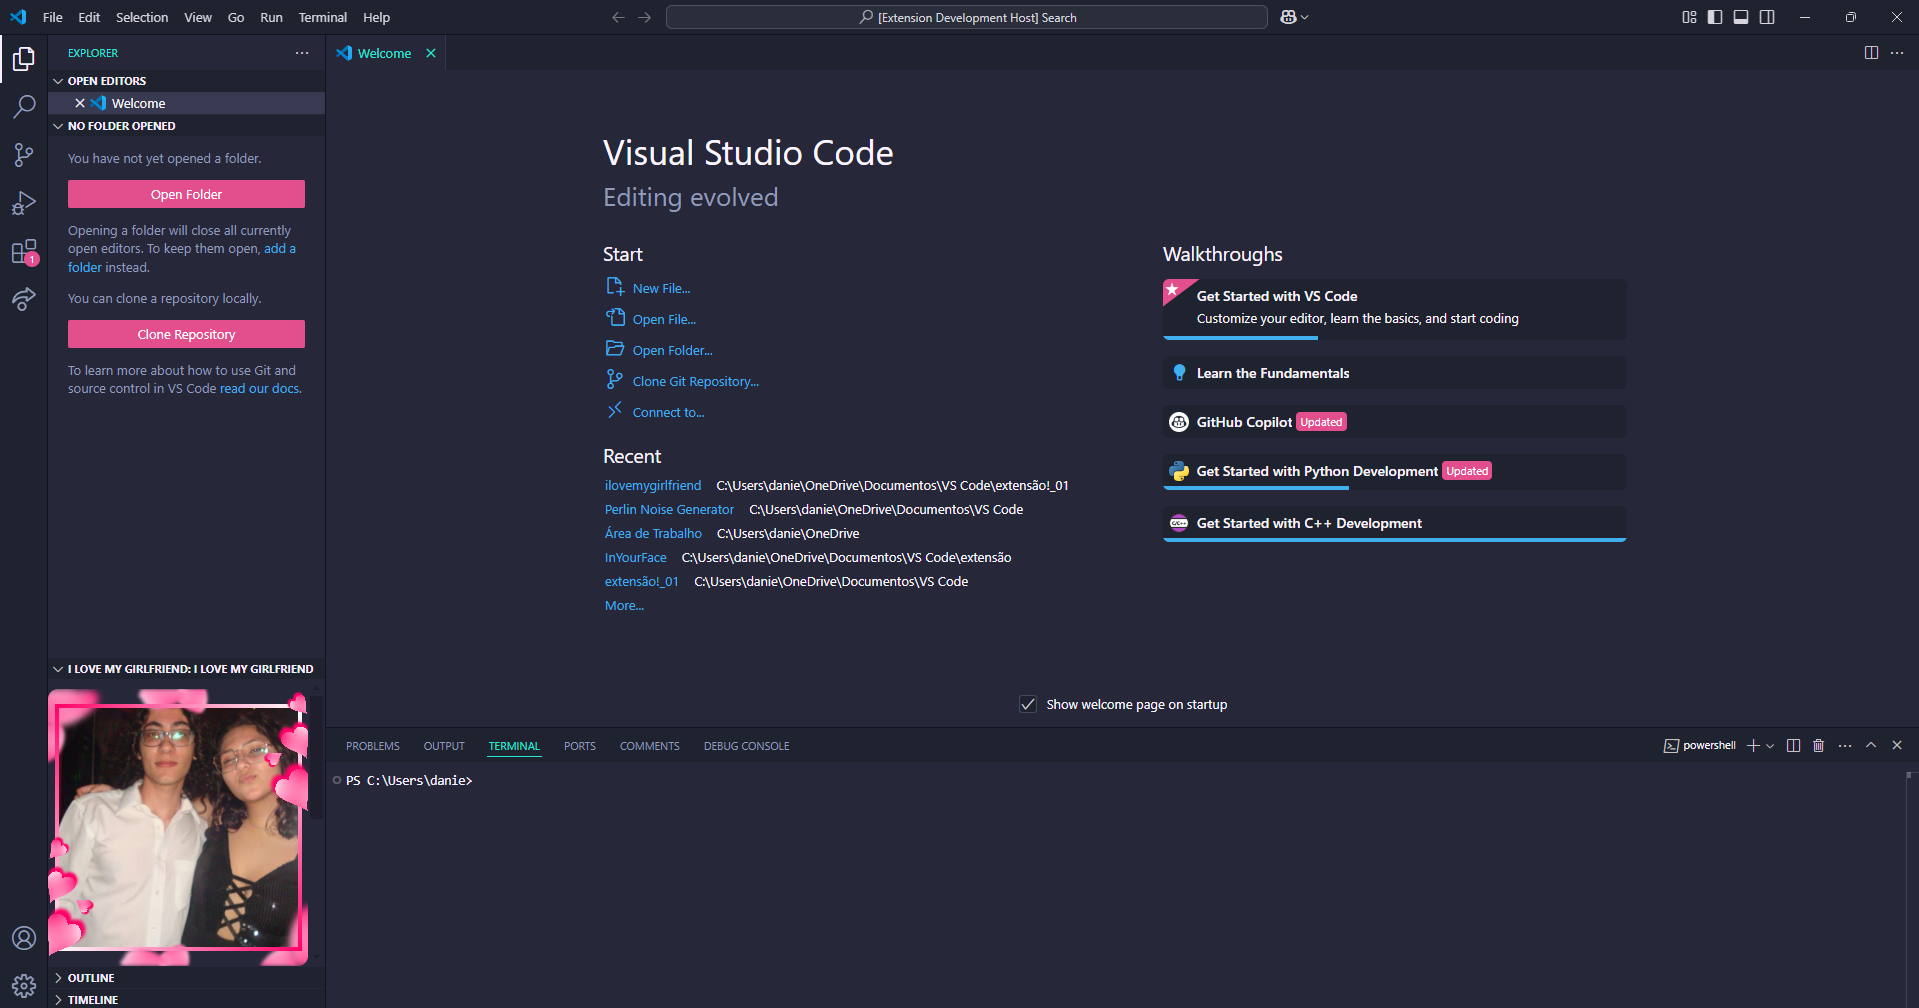Screen dimensions: 1919x1008
Task: Open the Help menu
Action: click(x=376, y=17)
